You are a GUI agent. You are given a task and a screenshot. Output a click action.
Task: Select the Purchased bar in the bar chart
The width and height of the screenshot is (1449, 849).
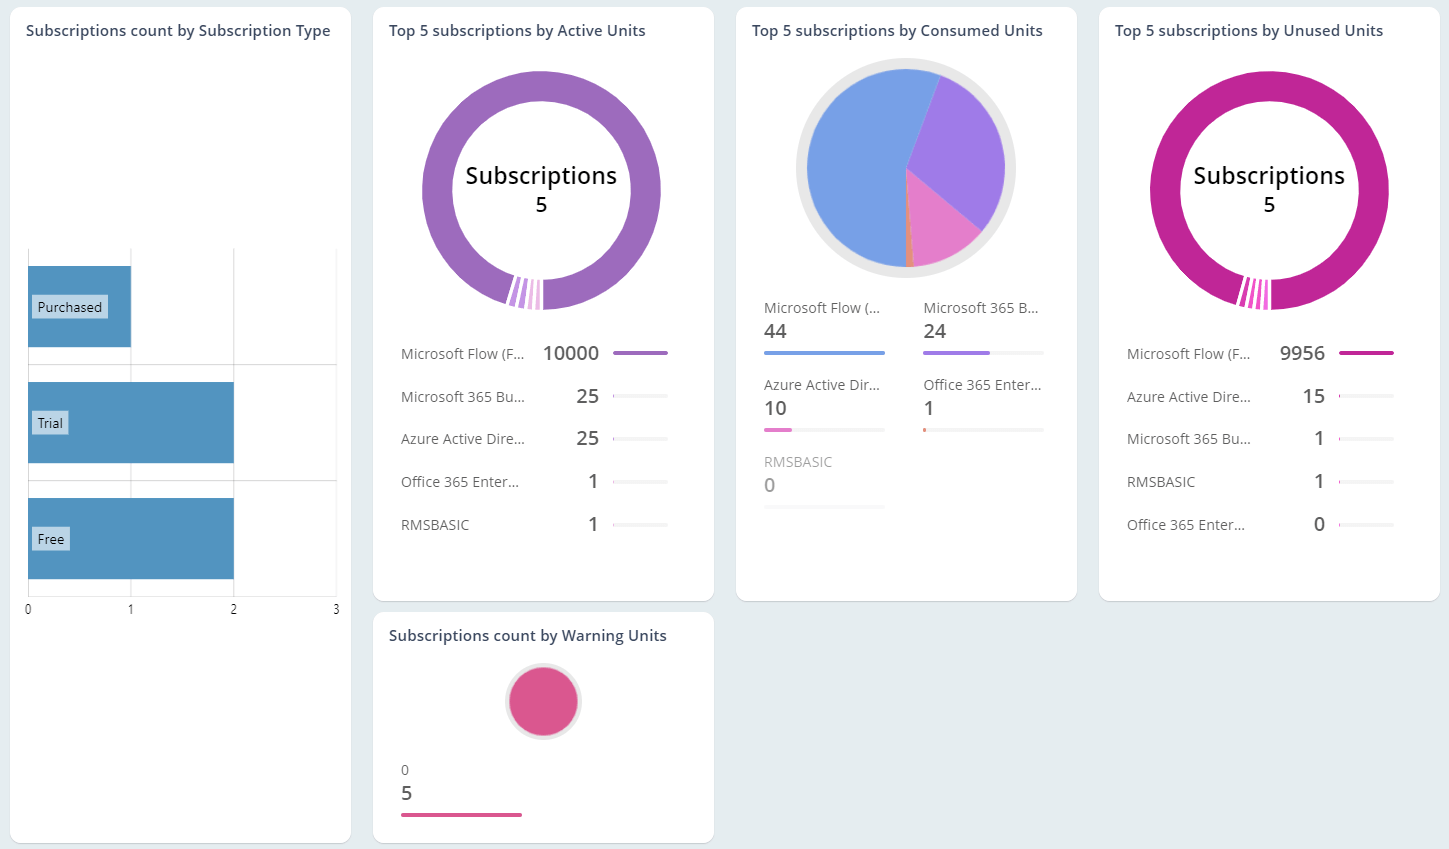pyautogui.click(x=80, y=306)
